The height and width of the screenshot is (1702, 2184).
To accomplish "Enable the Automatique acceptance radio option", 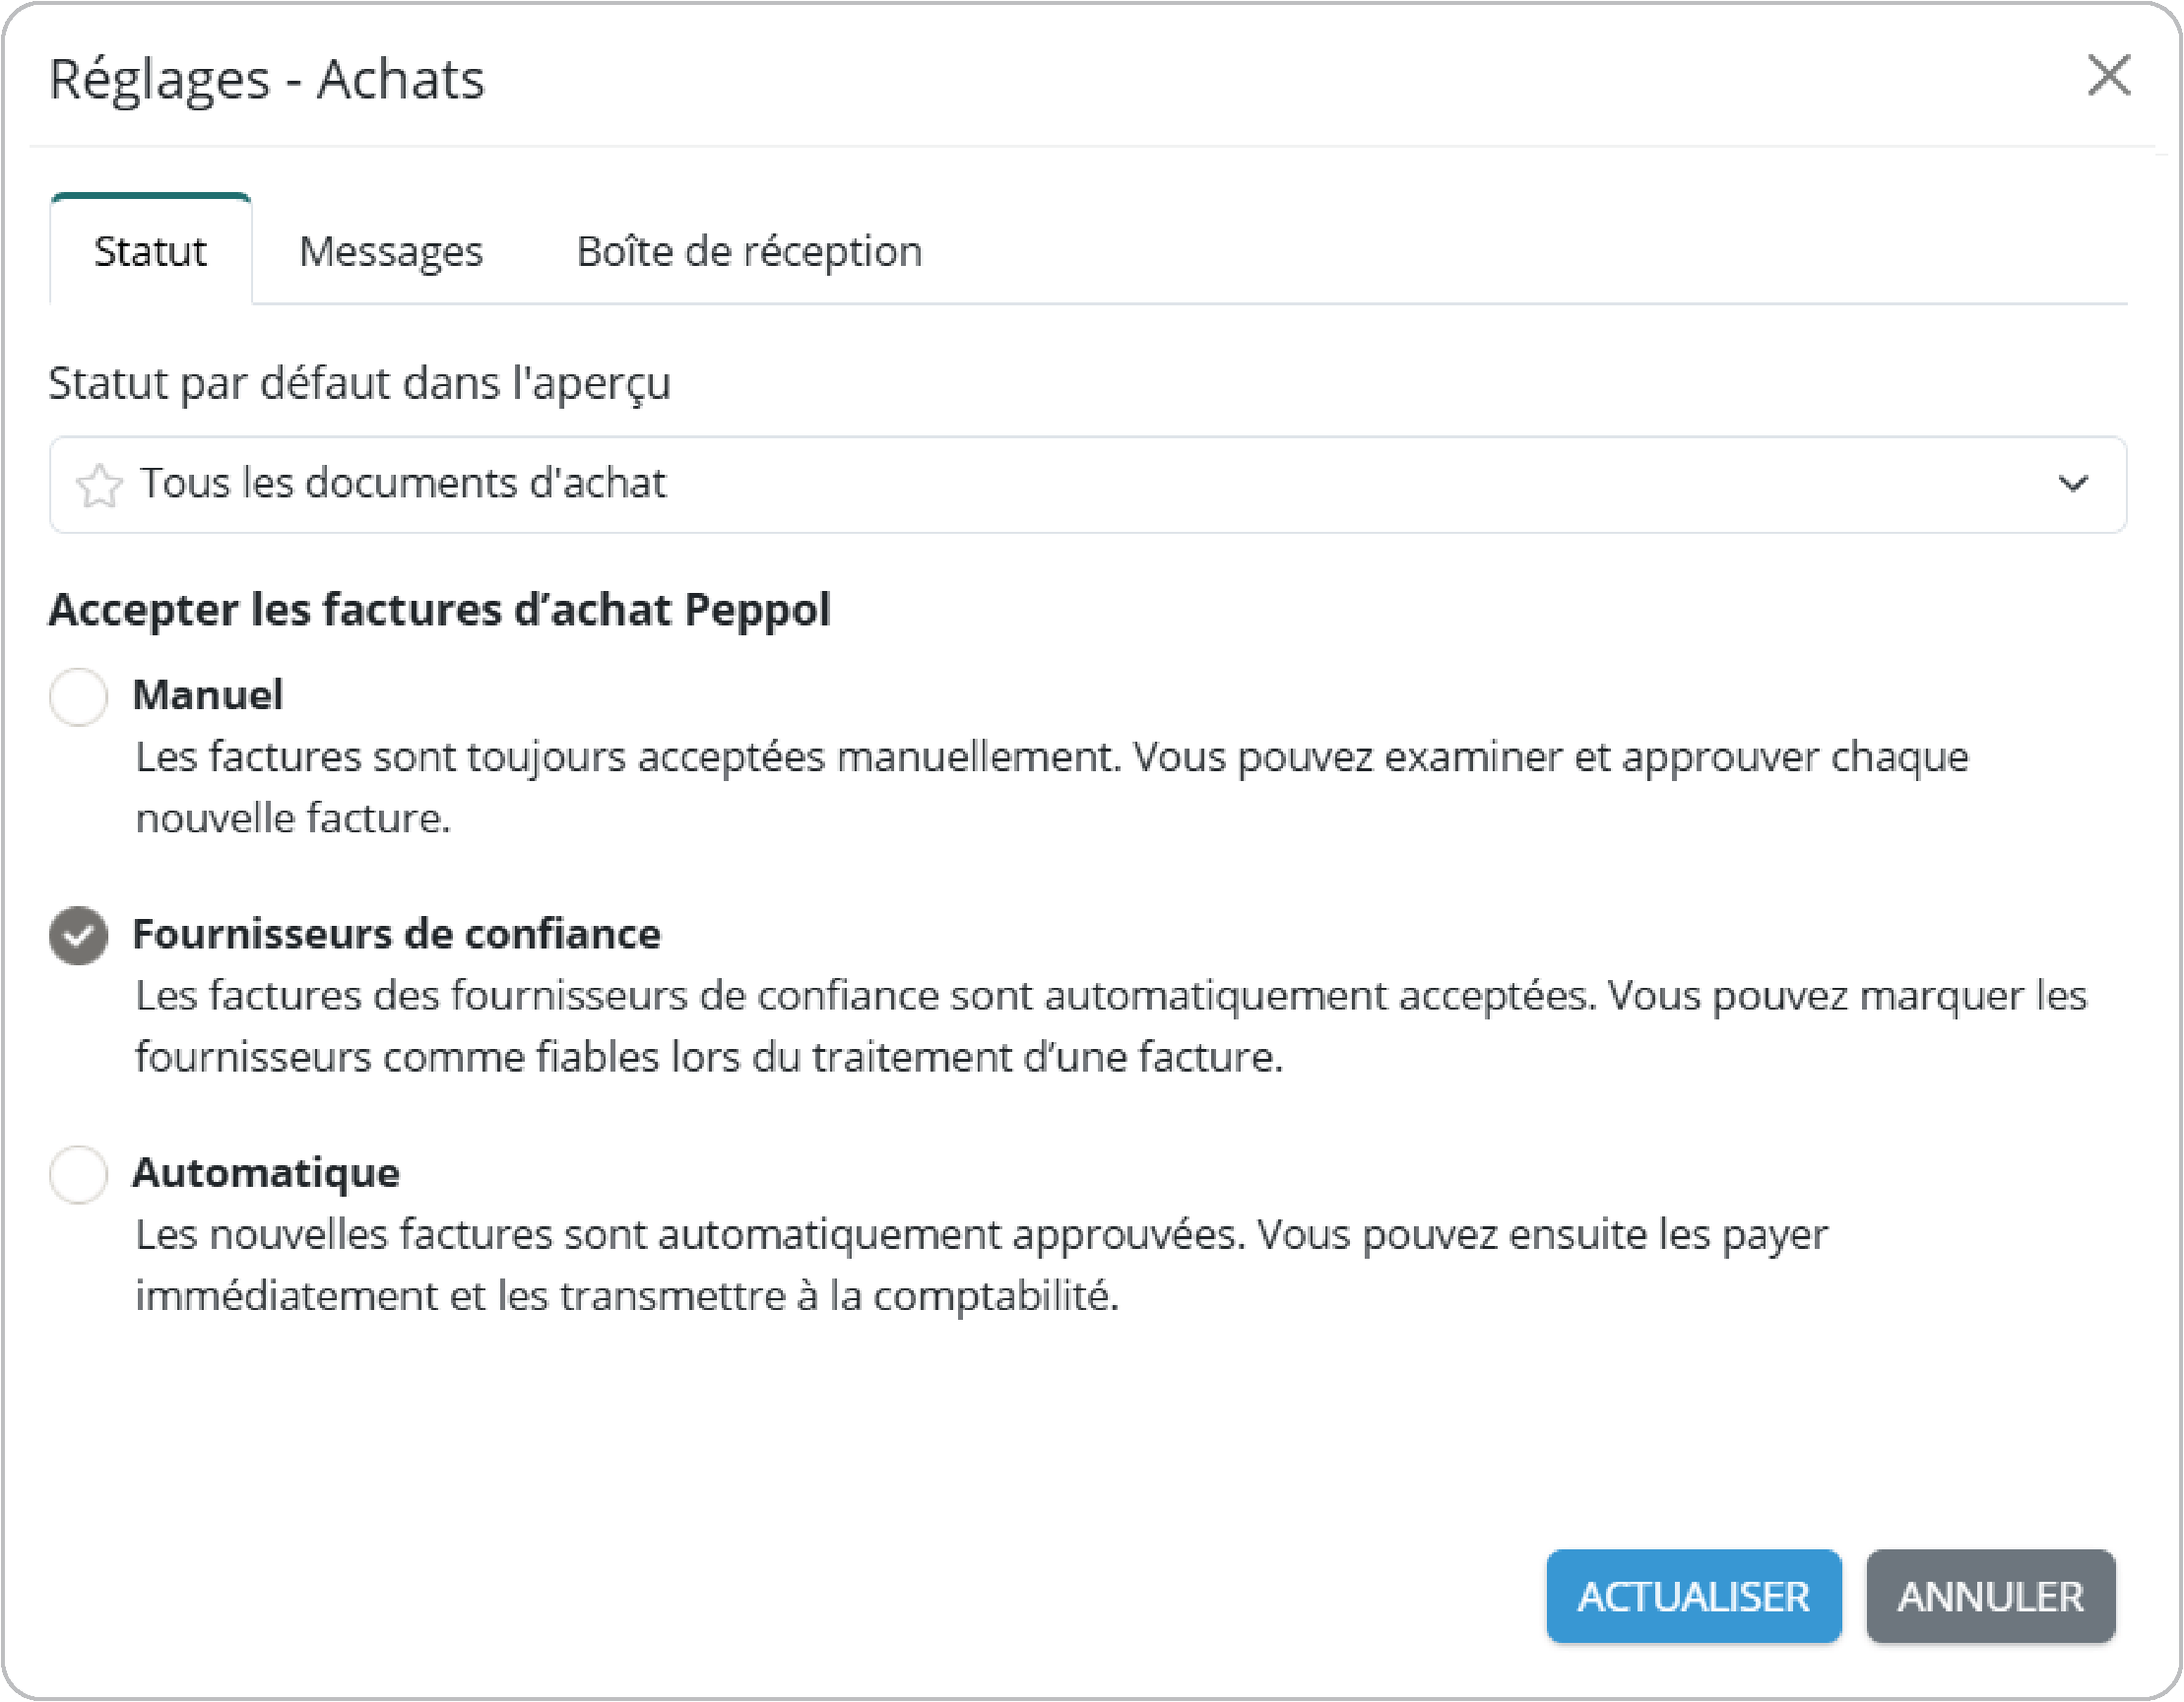I will (79, 1175).
